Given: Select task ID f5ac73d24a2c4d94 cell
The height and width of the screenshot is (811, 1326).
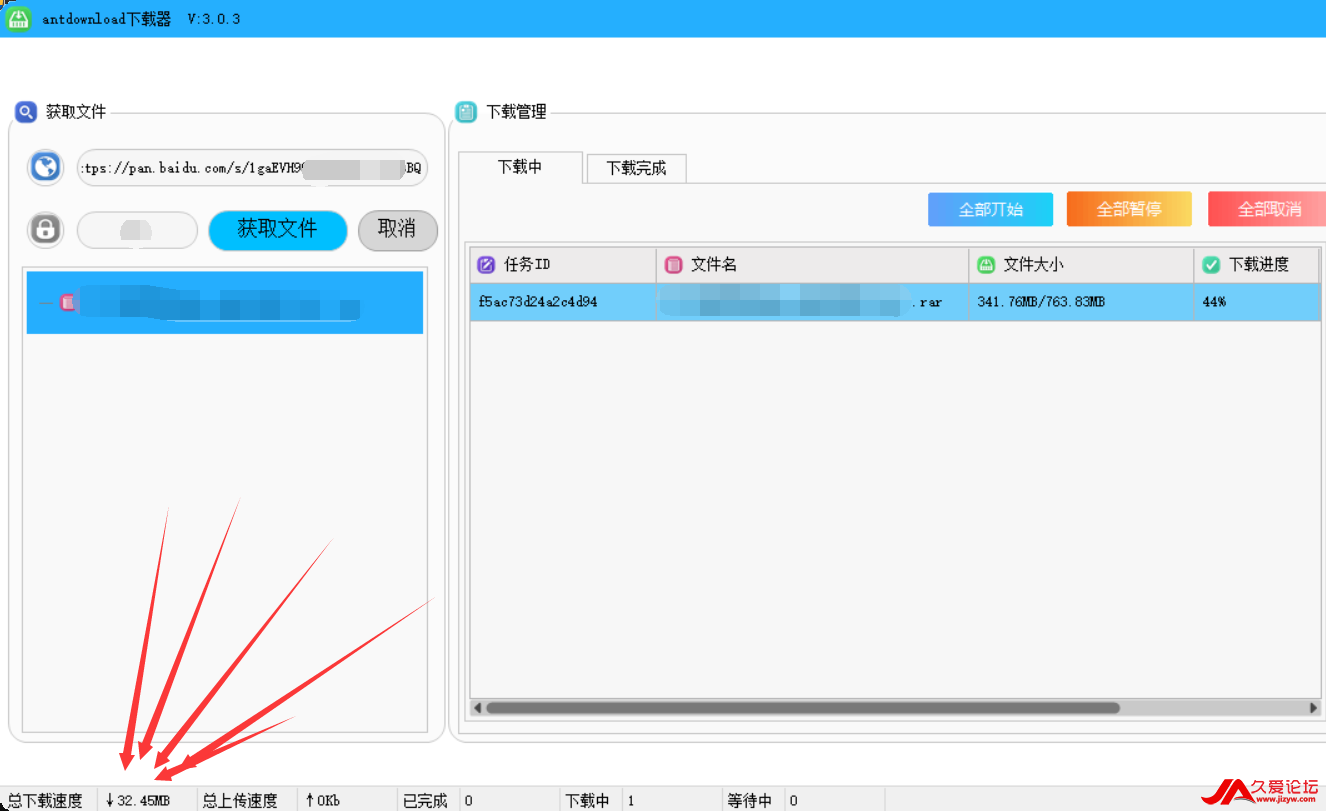Looking at the screenshot, I should point(563,302).
